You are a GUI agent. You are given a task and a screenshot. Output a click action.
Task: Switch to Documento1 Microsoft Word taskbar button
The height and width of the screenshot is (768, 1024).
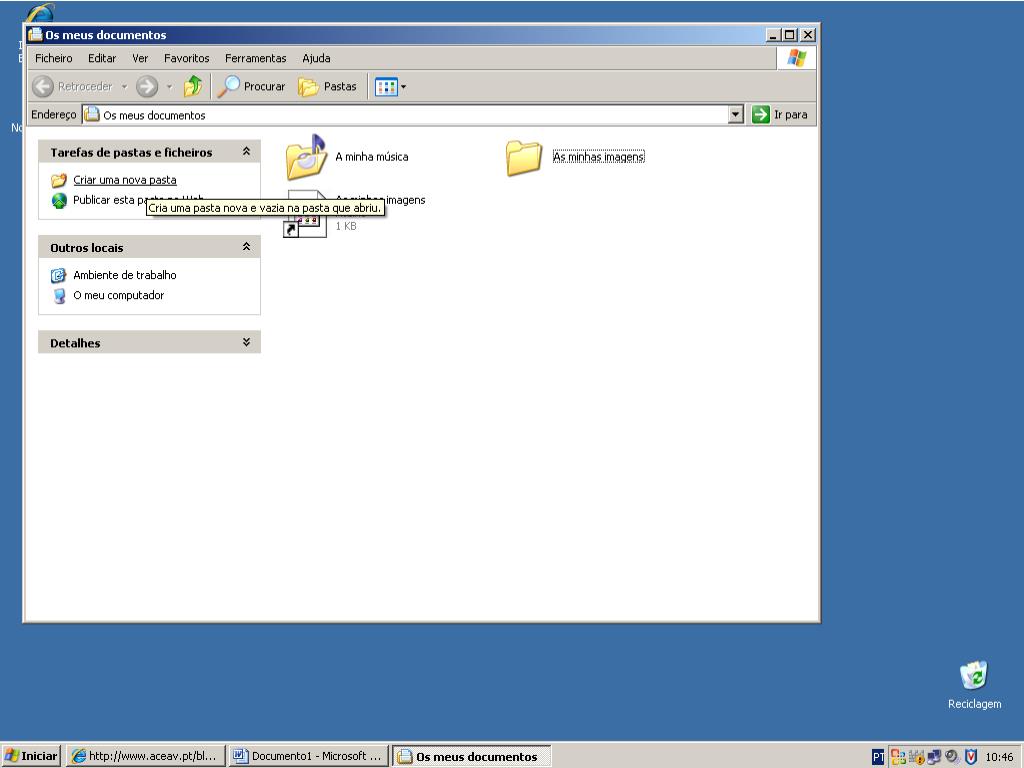(x=308, y=756)
